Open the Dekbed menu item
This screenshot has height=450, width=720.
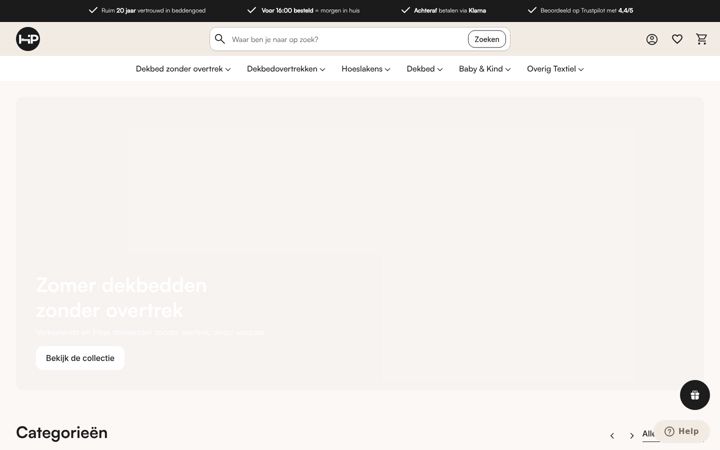[x=425, y=69]
